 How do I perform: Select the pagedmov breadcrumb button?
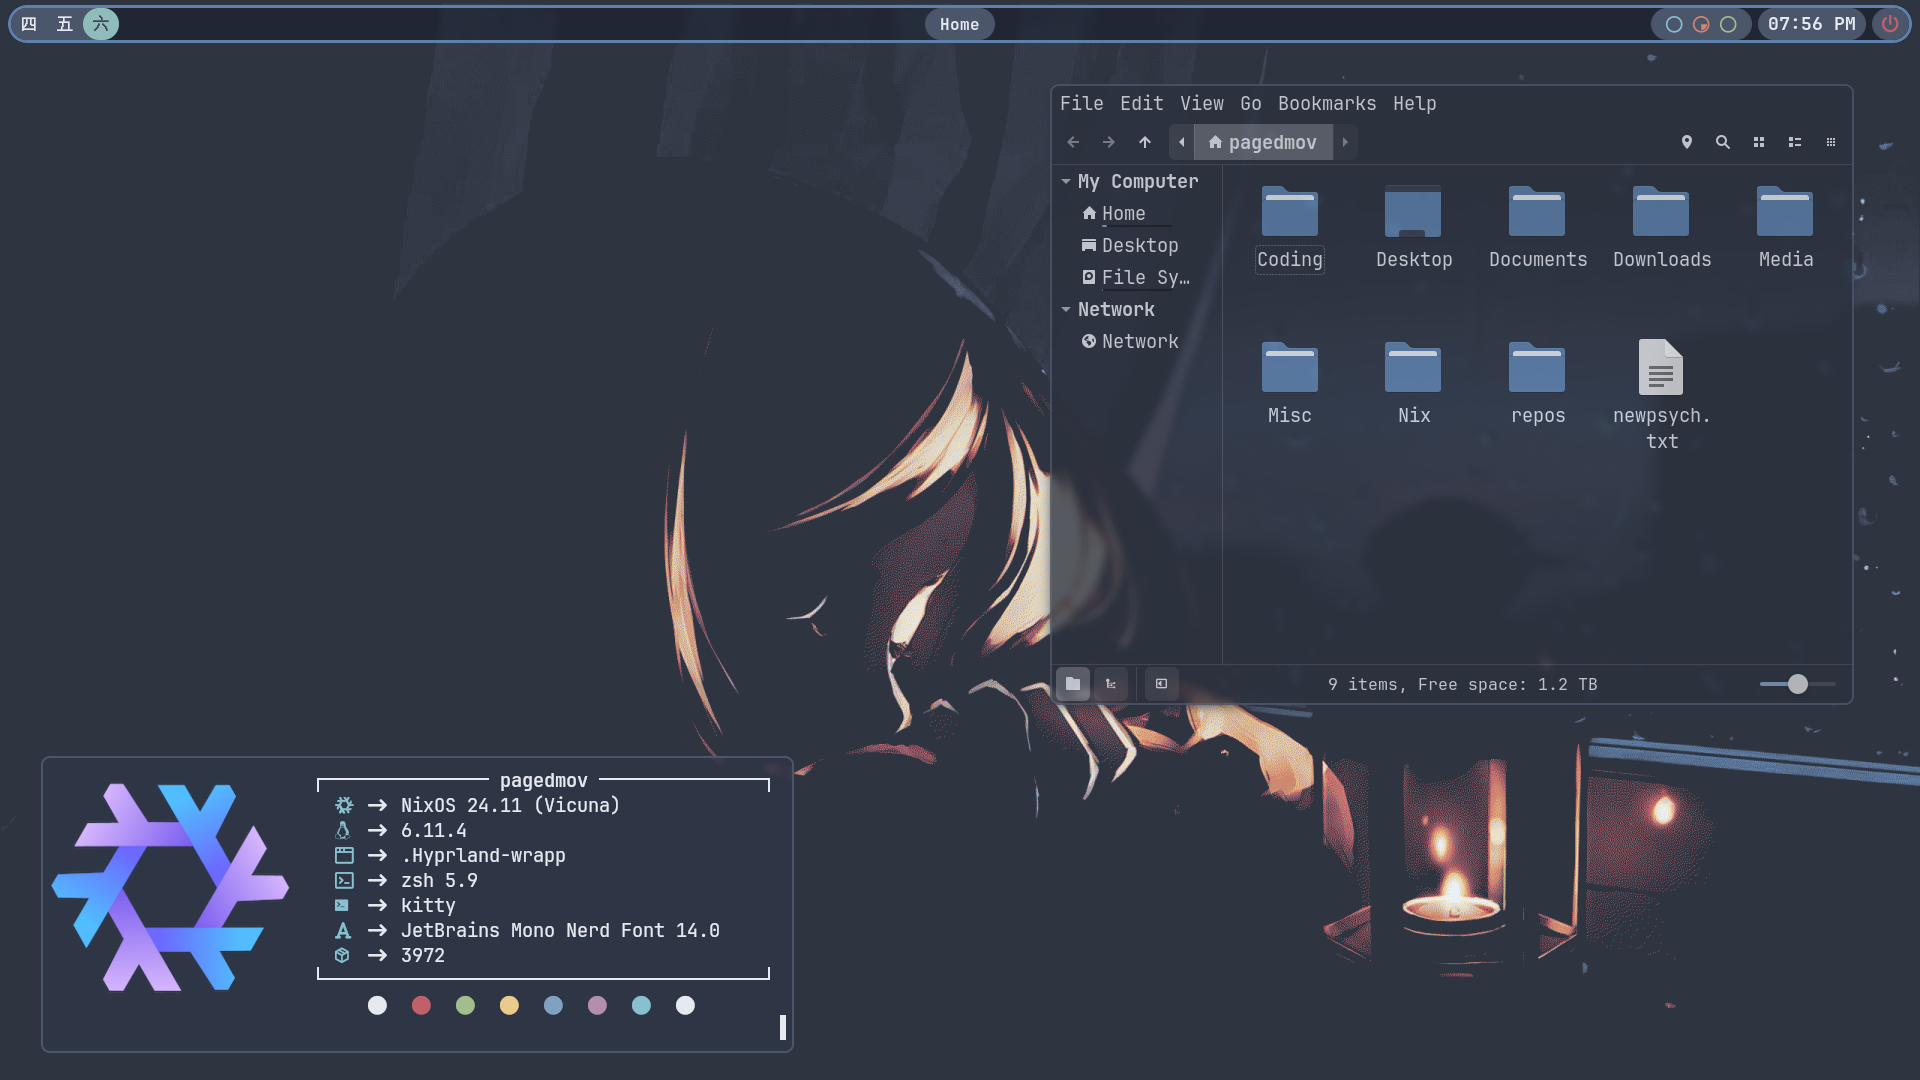(1263, 142)
